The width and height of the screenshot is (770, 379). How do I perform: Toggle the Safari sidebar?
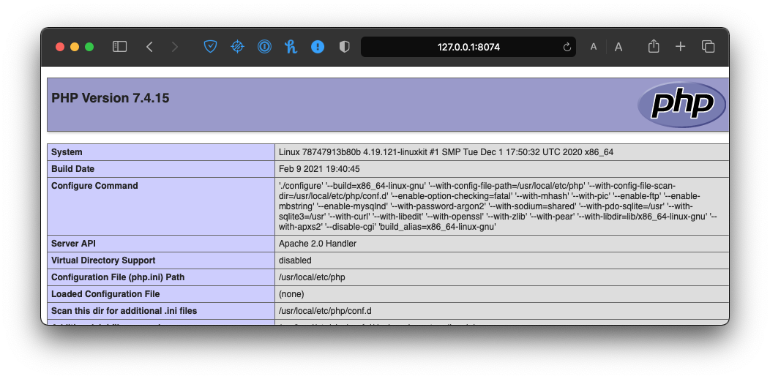coord(120,47)
